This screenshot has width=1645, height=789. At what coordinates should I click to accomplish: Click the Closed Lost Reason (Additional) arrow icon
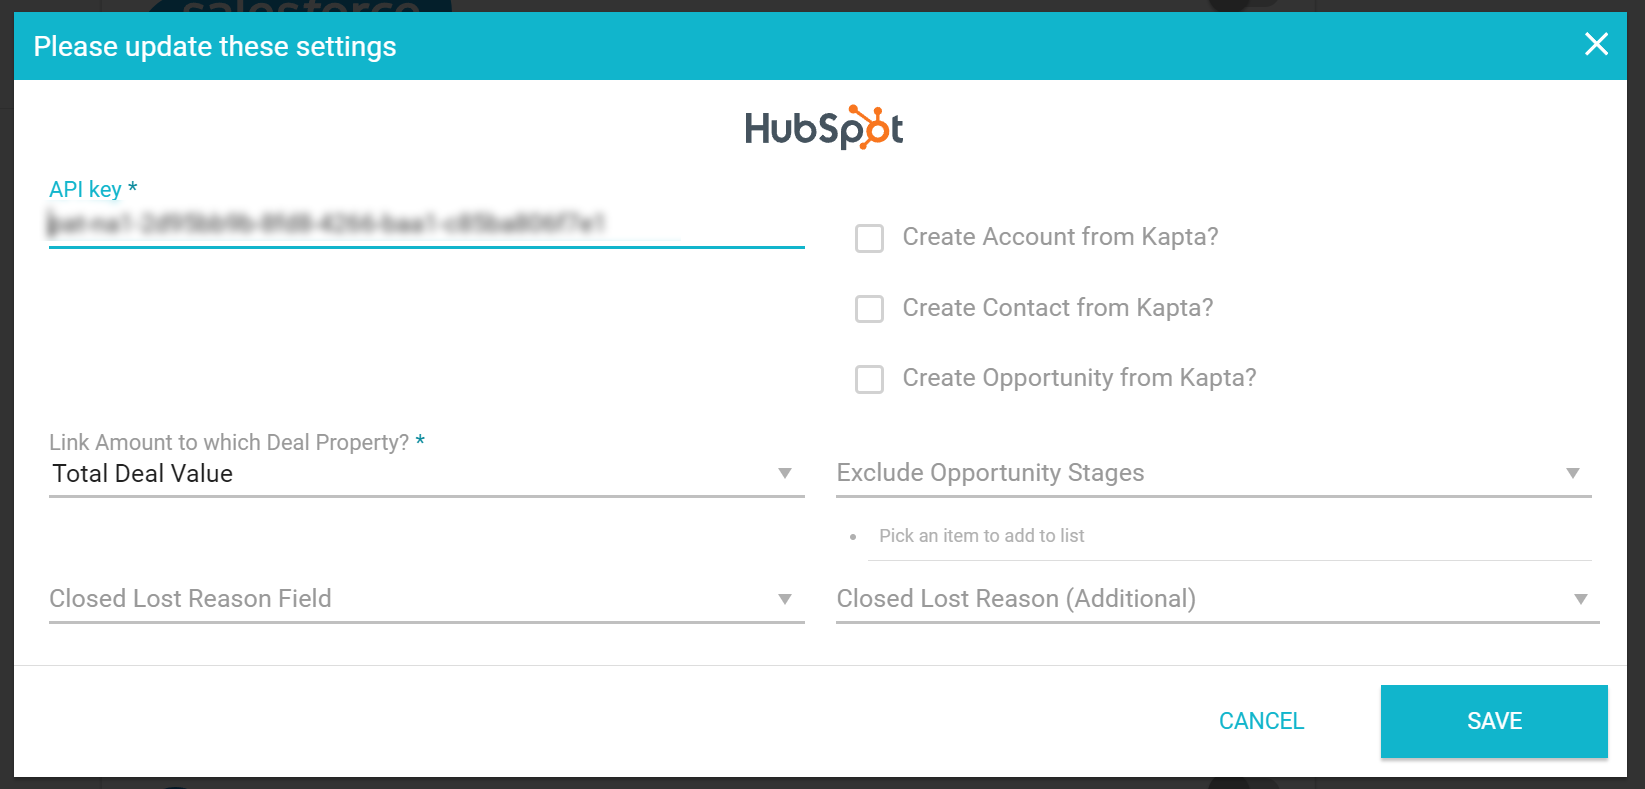tap(1581, 599)
